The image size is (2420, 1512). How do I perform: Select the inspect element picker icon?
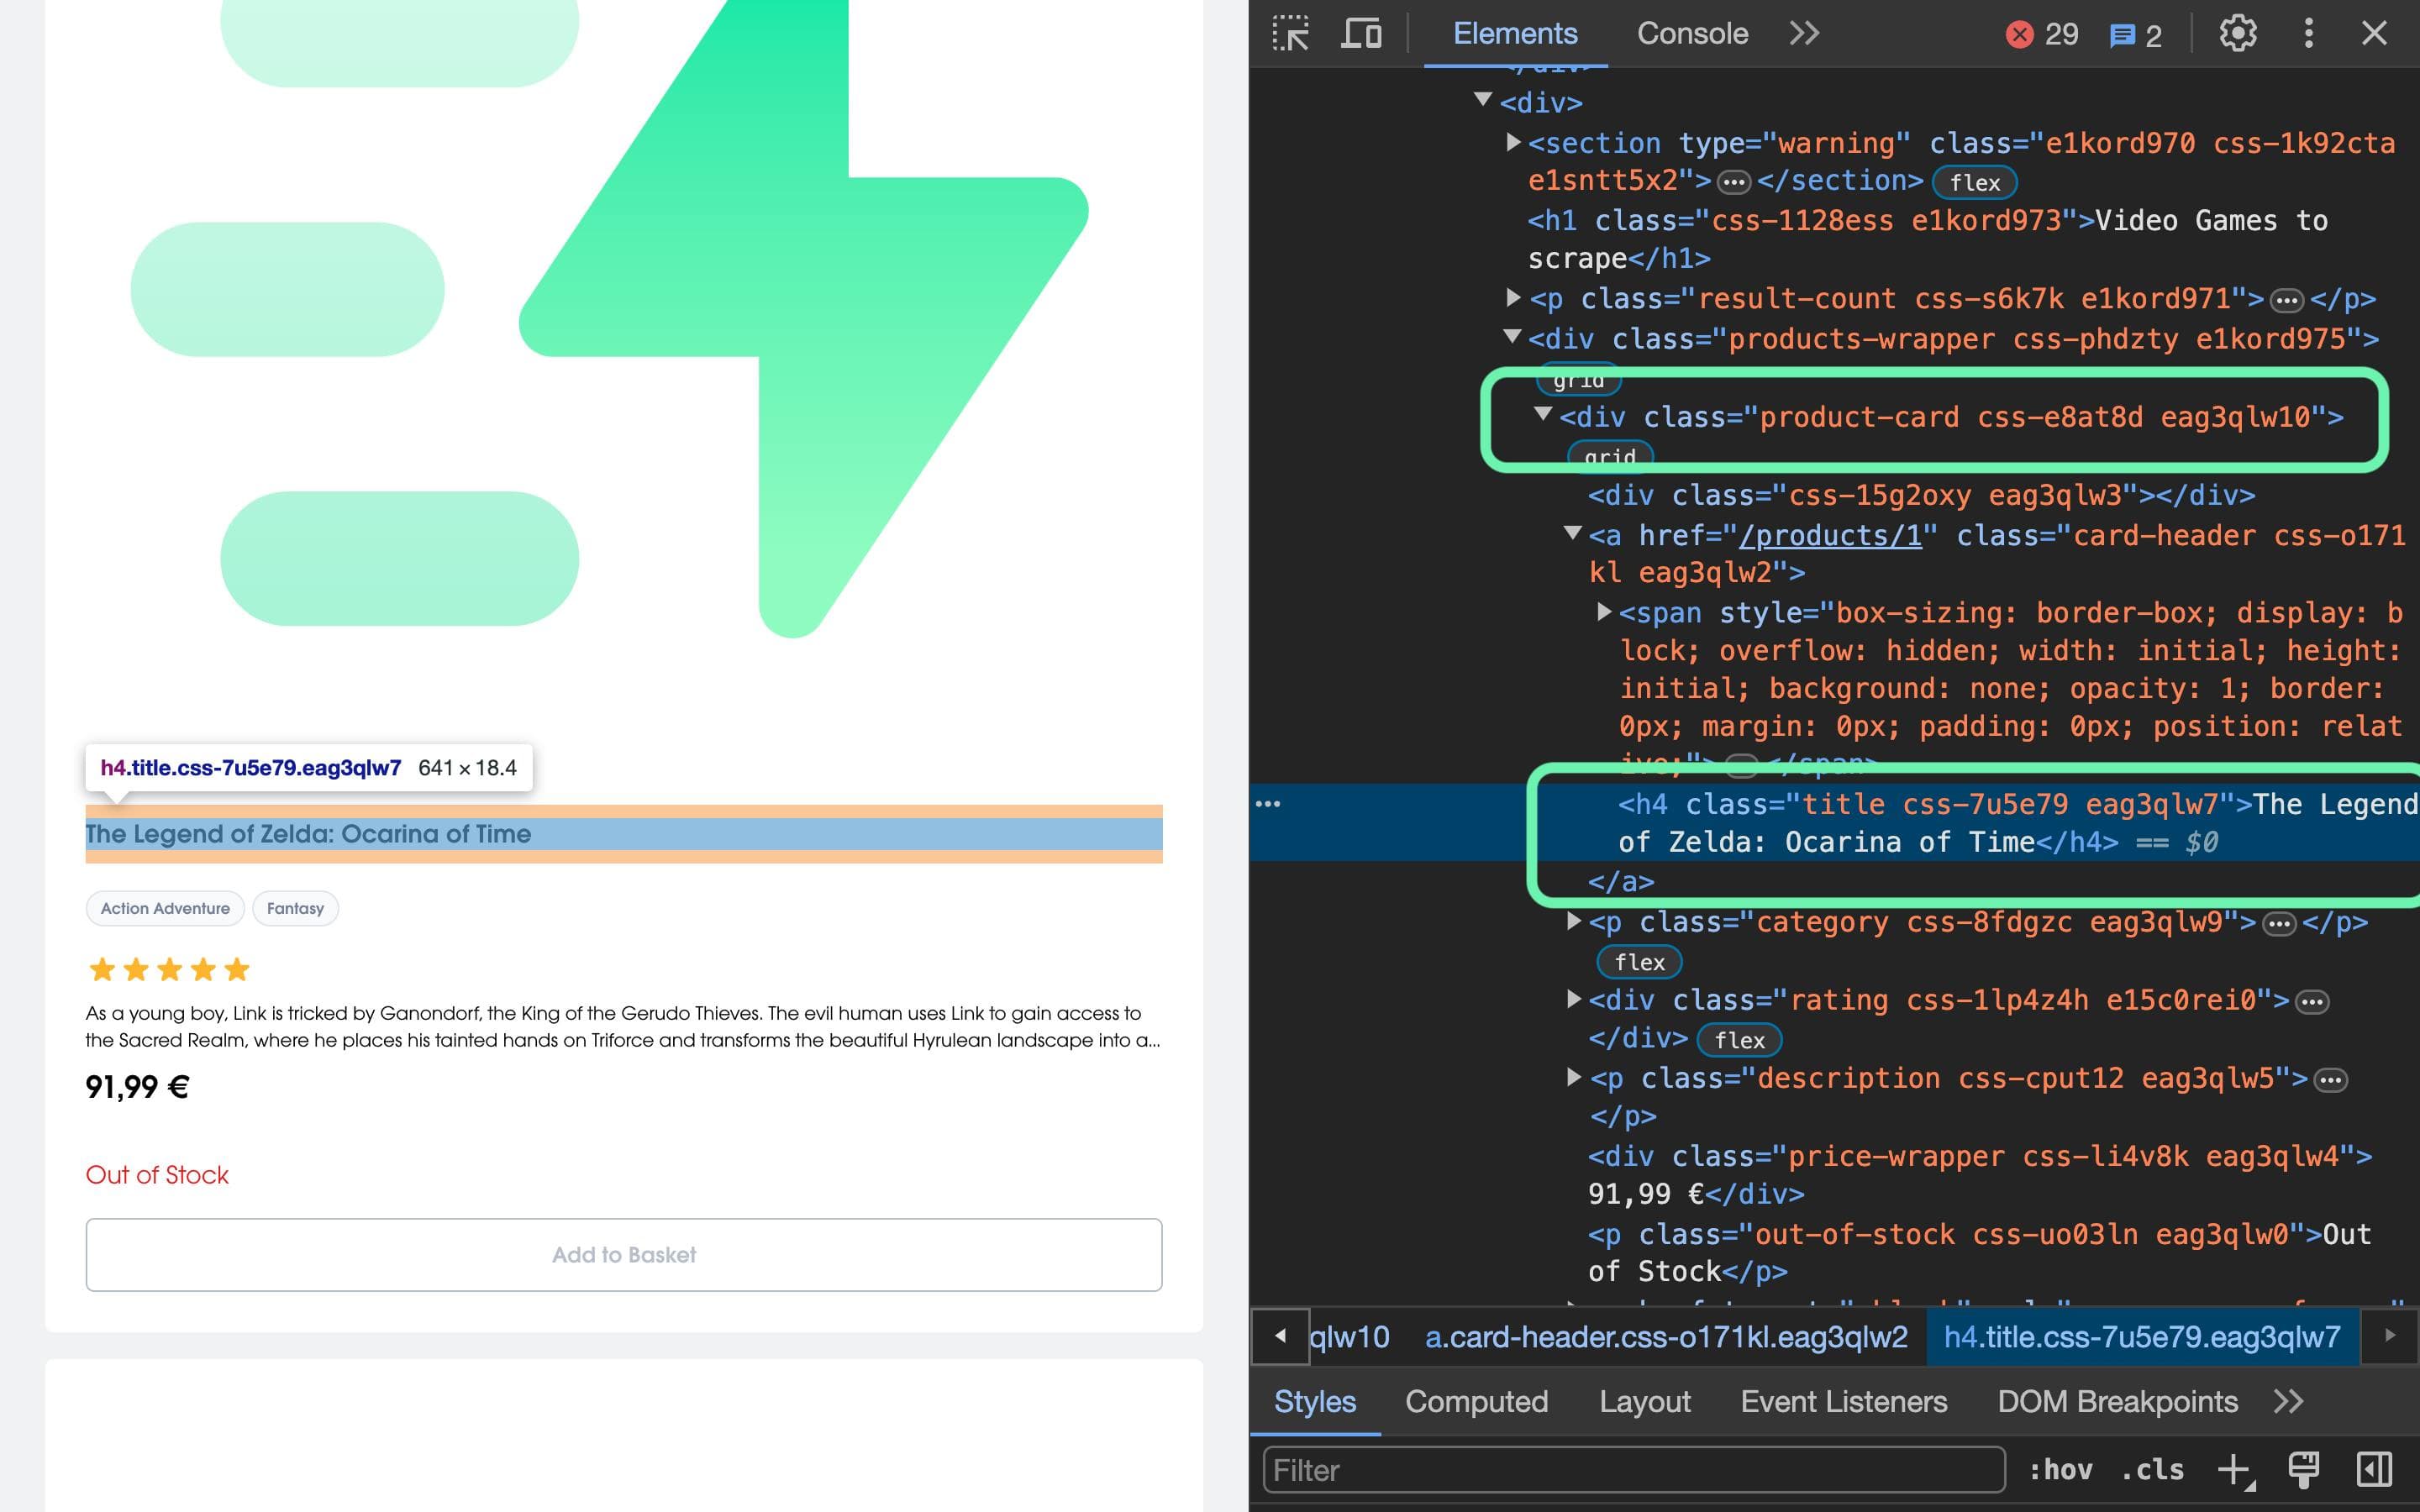[1294, 33]
